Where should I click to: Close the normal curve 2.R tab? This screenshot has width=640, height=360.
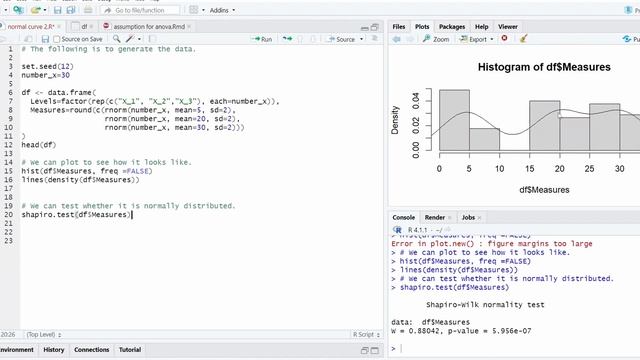click(x=59, y=27)
